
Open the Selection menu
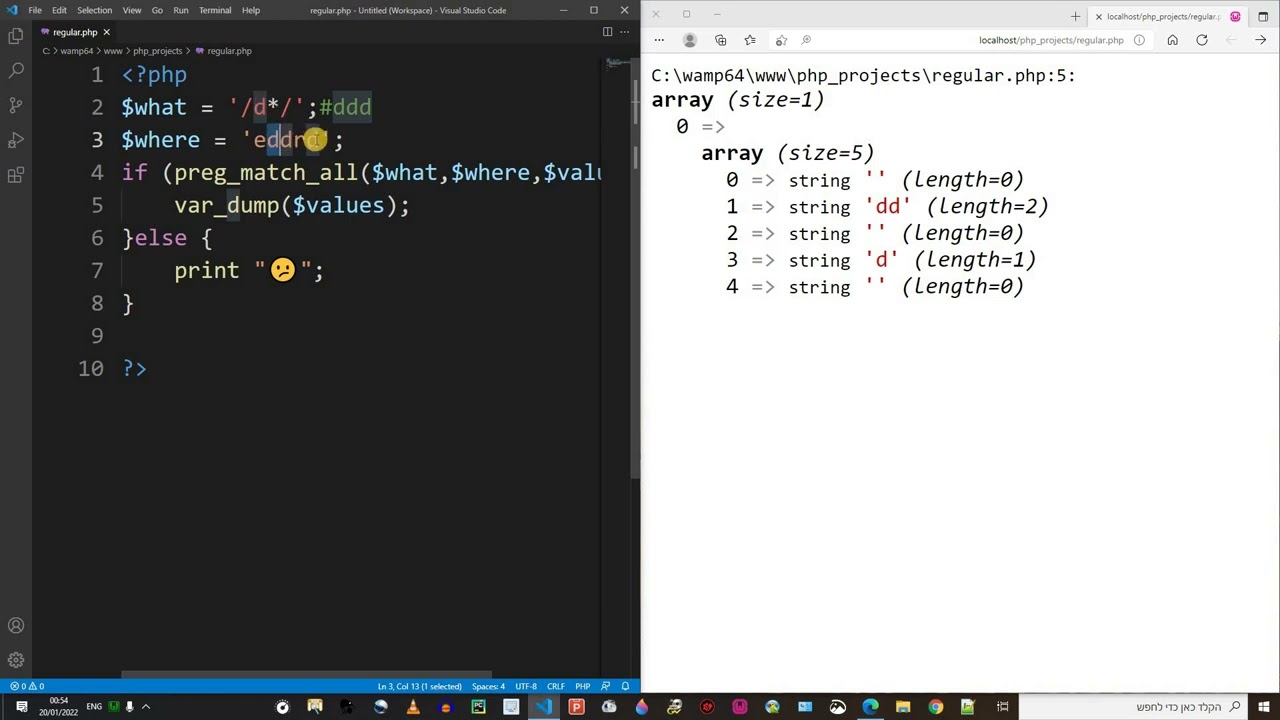[x=94, y=10]
